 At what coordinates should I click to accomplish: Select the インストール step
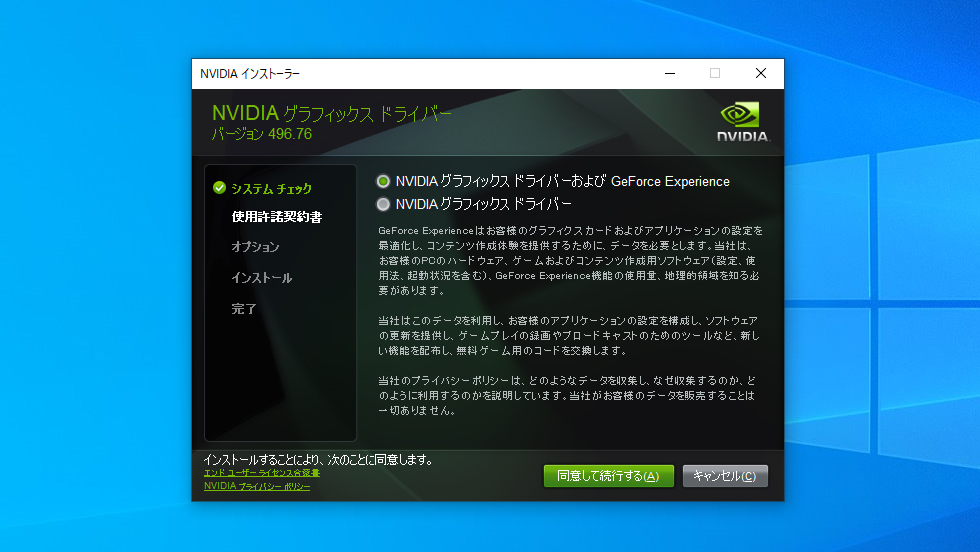tap(261, 278)
